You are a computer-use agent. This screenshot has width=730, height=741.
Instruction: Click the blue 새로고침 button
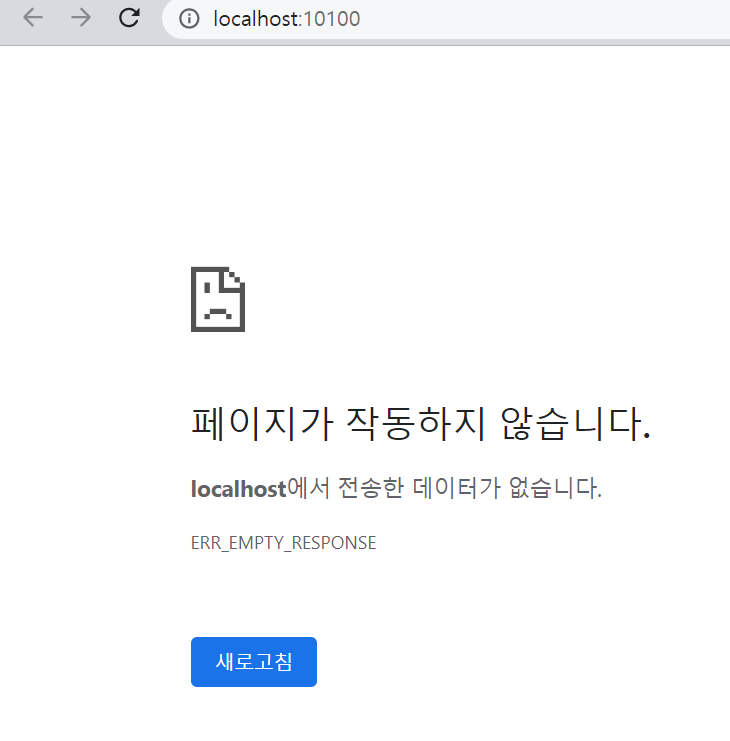(x=254, y=662)
